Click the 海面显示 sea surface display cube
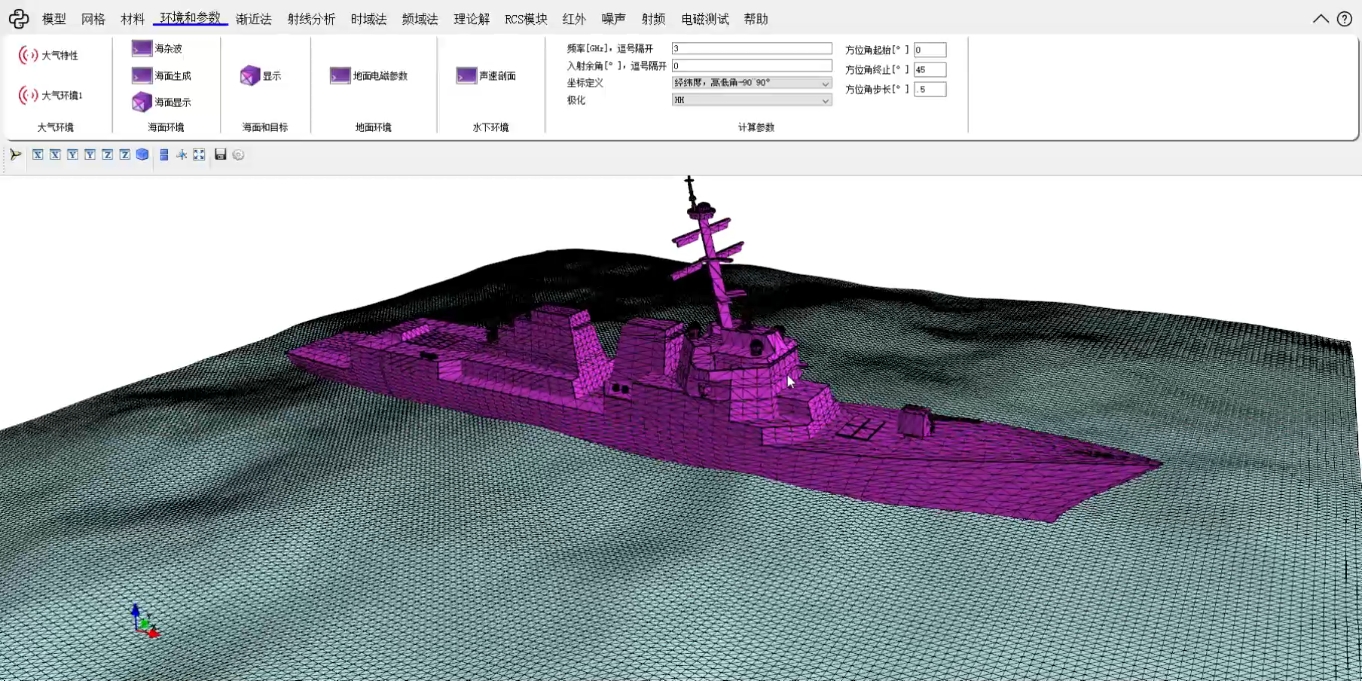 click(142, 102)
